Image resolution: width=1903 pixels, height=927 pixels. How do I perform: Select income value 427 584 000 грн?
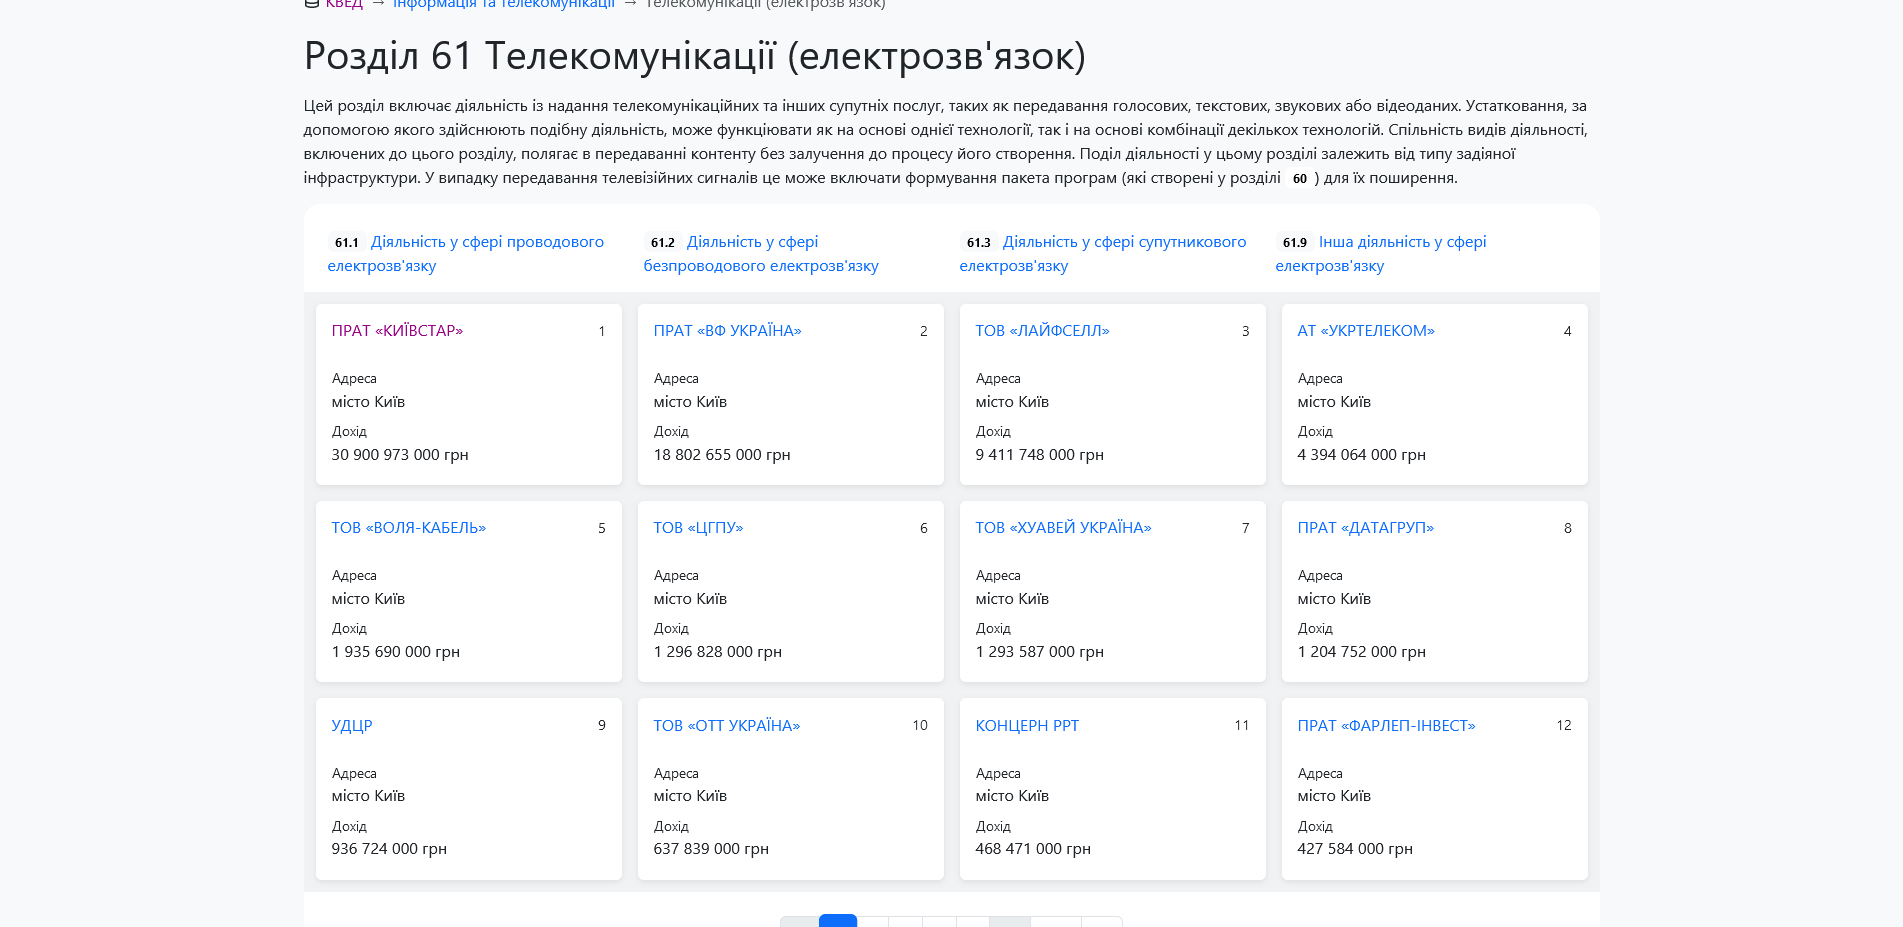pyautogui.click(x=1355, y=849)
